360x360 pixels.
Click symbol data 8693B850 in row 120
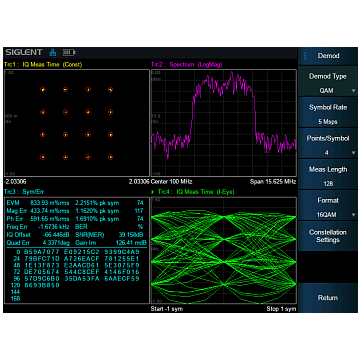[42, 285]
